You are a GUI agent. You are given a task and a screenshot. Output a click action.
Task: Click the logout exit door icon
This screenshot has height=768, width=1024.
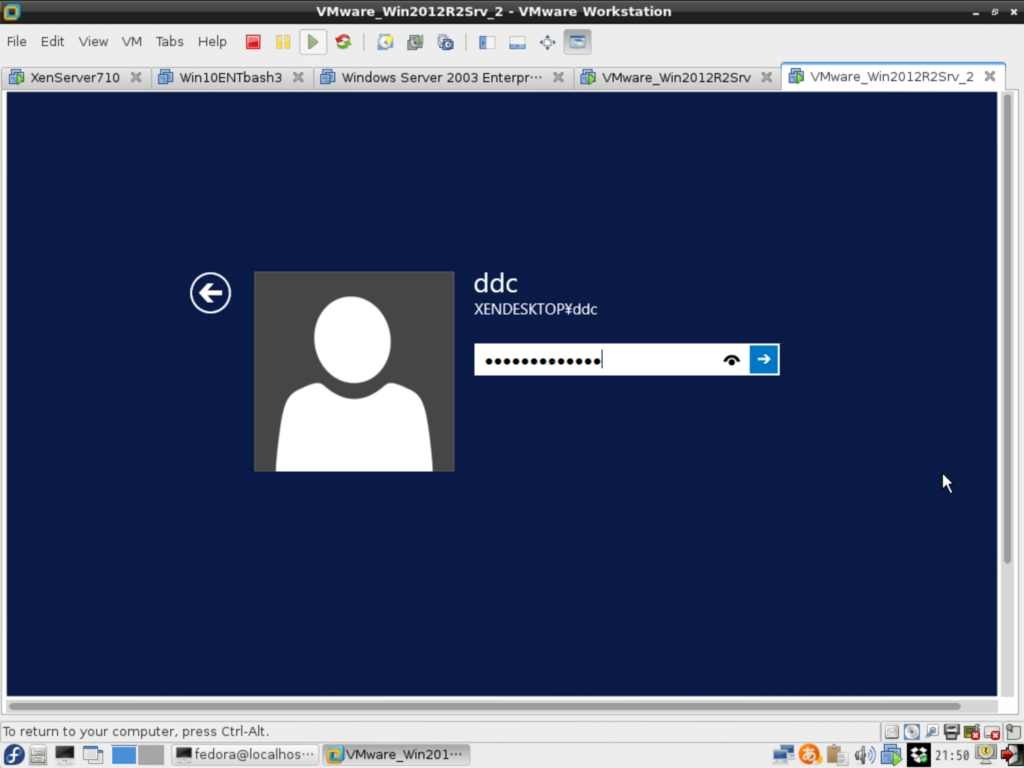coord(1011,755)
